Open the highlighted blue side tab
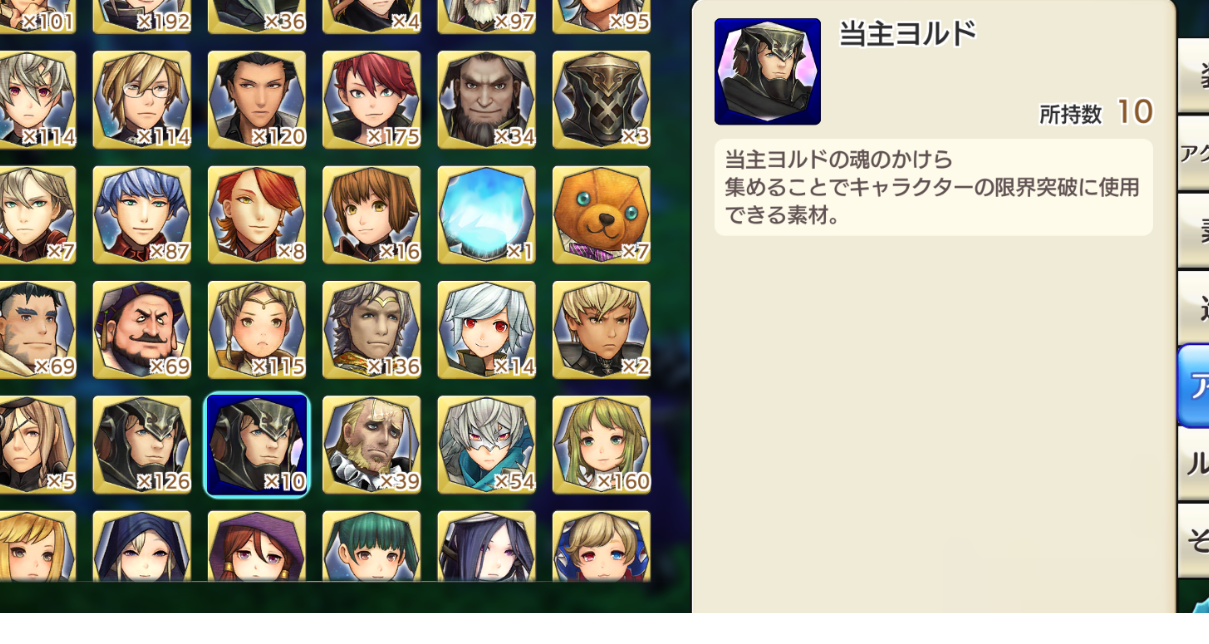 coord(1194,386)
